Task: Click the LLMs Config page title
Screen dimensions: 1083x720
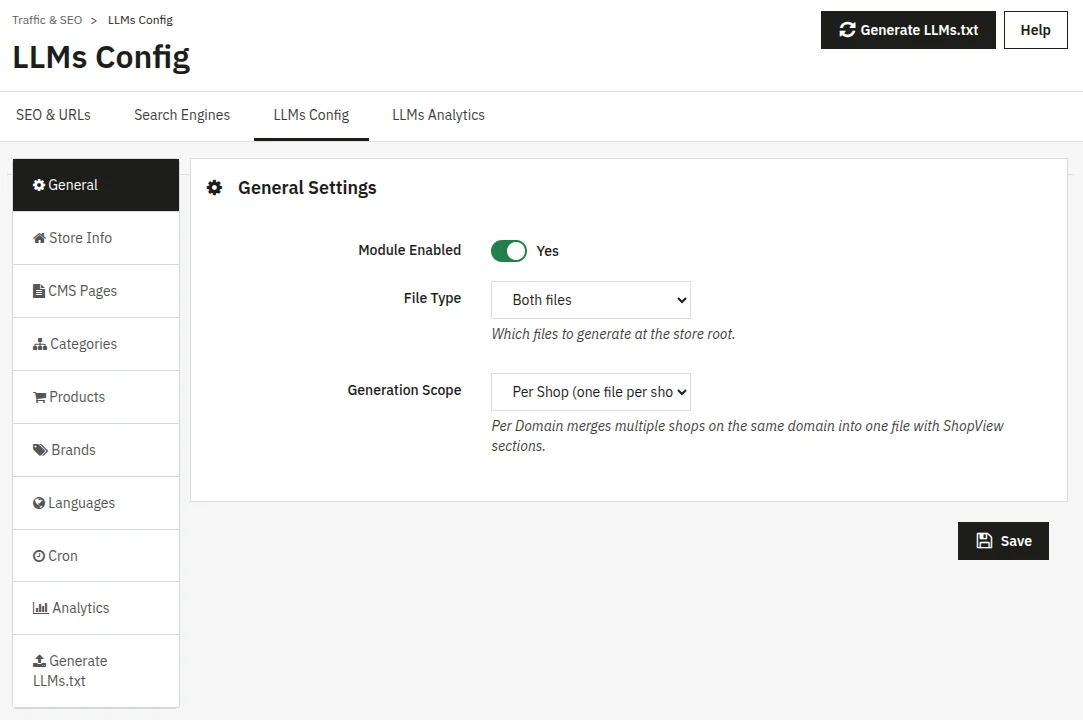Action: (x=102, y=57)
